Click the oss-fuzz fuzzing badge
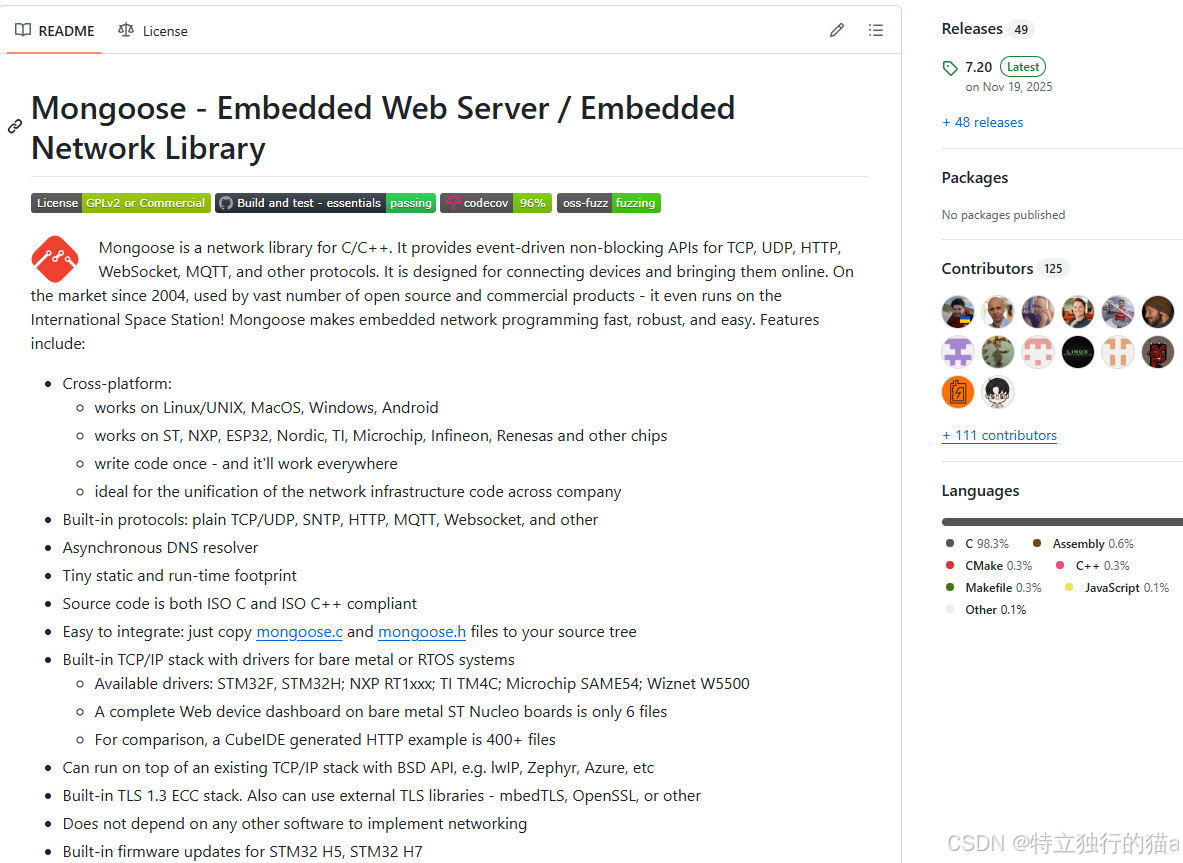The image size is (1183, 863). pos(609,203)
